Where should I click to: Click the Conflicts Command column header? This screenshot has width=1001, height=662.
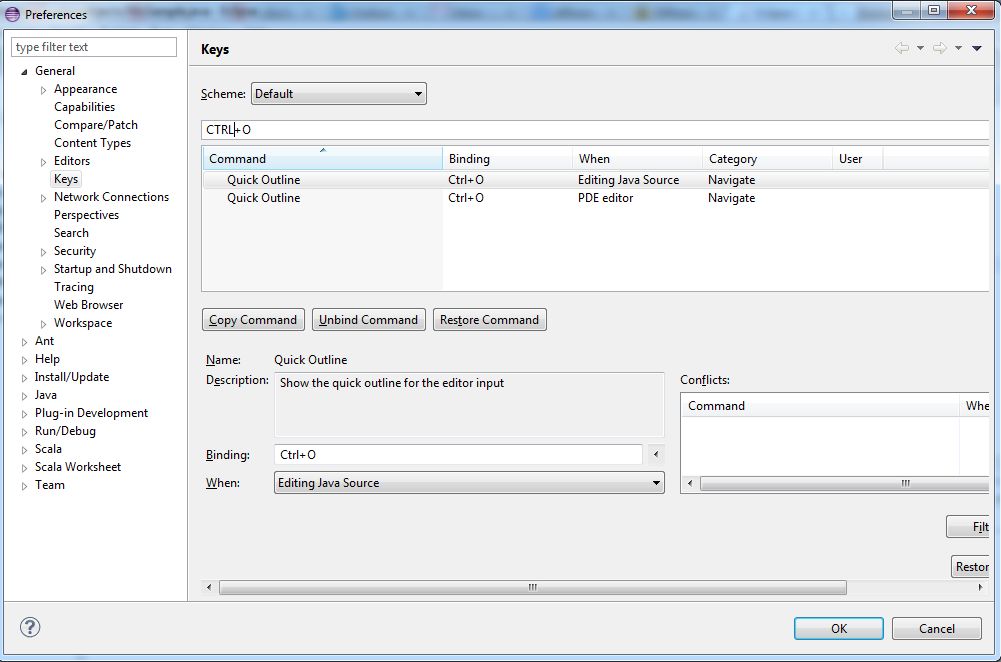tap(820, 406)
